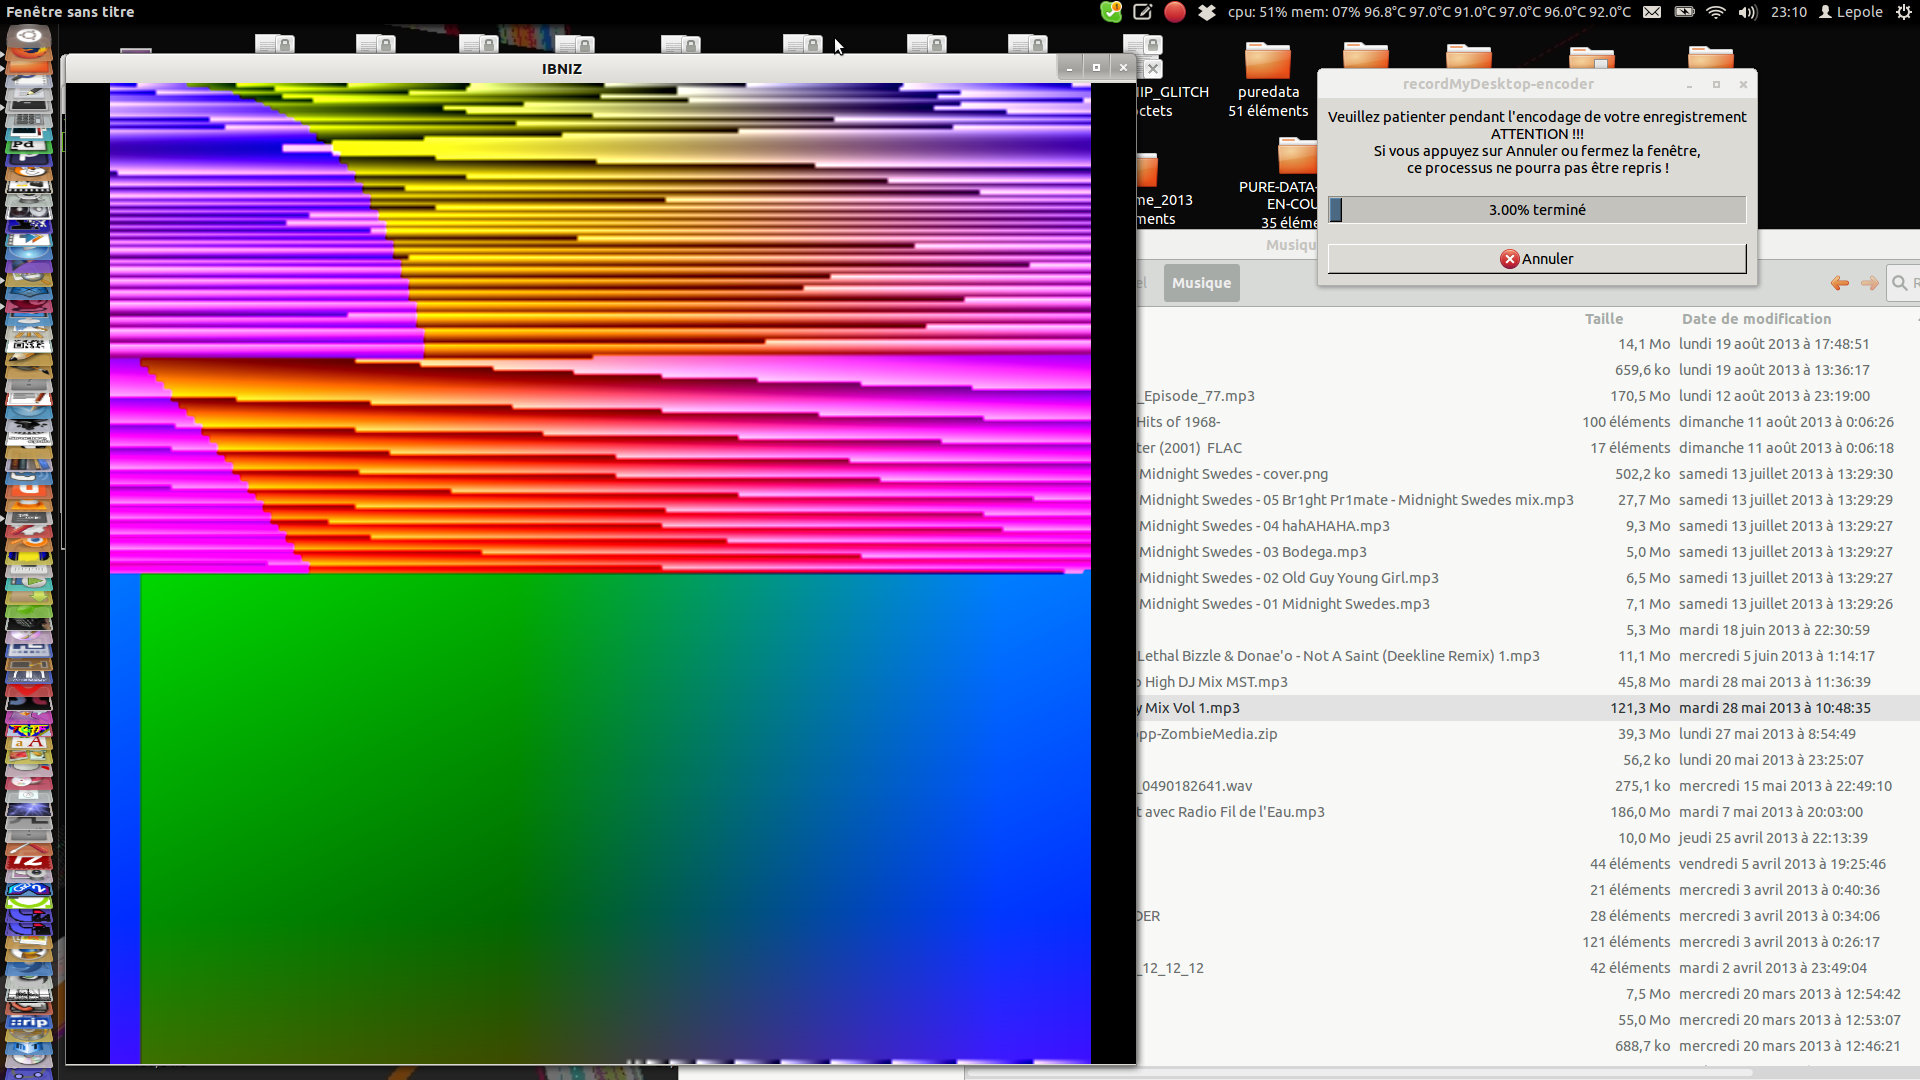Click the Wi-Fi network indicator
The height and width of the screenshot is (1080, 1920).
[1716, 12]
